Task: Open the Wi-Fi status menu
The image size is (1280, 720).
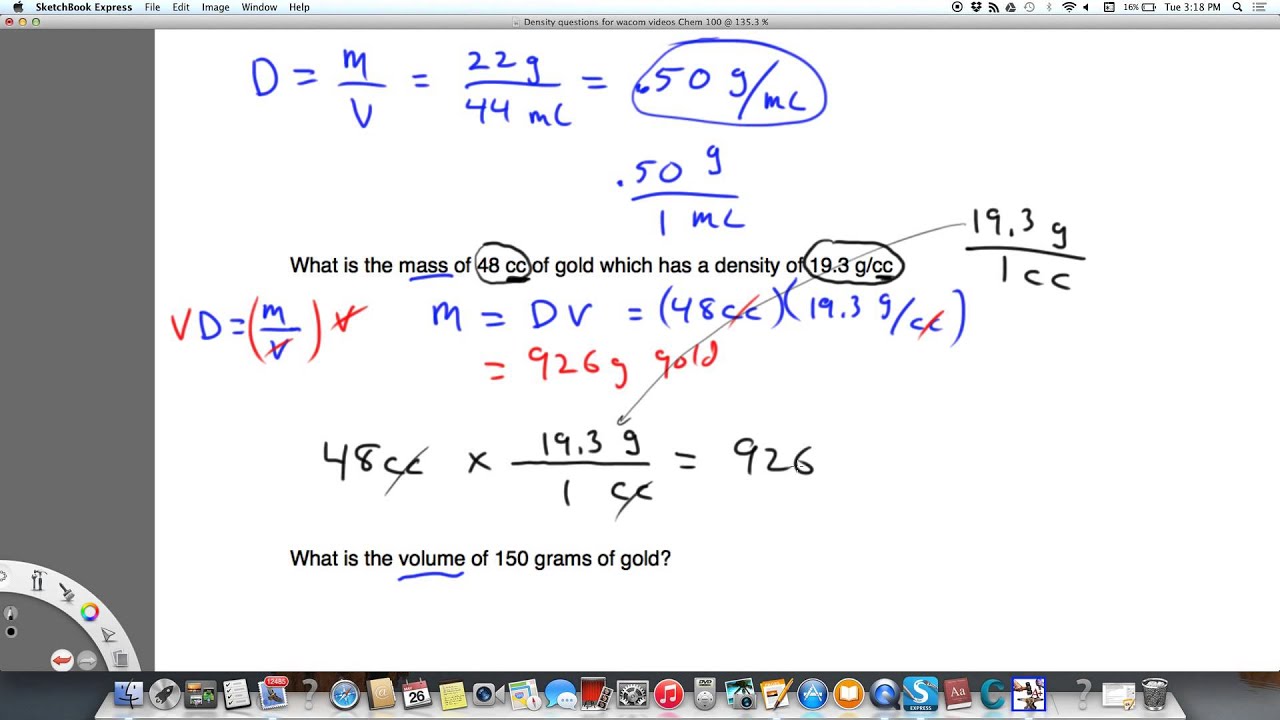Action: pyautogui.click(x=1069, y=7)
